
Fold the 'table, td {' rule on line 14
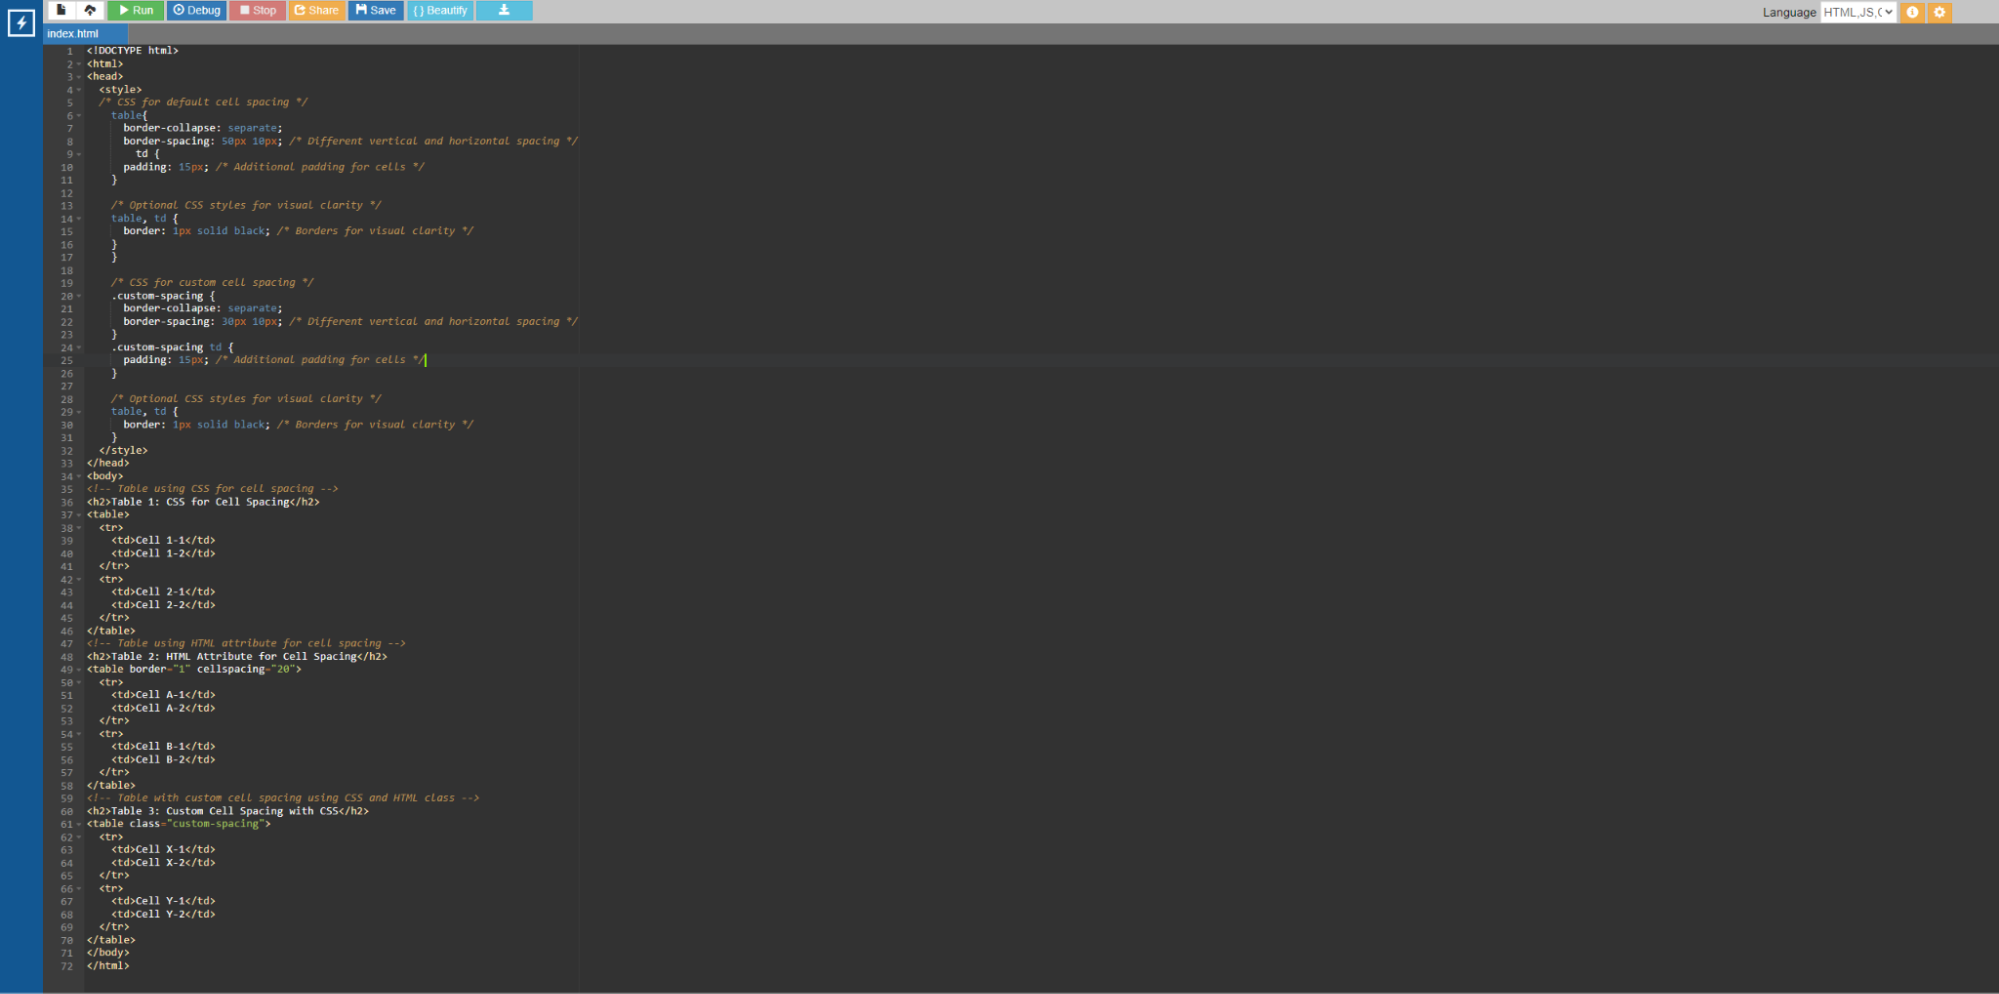(79, 219)
